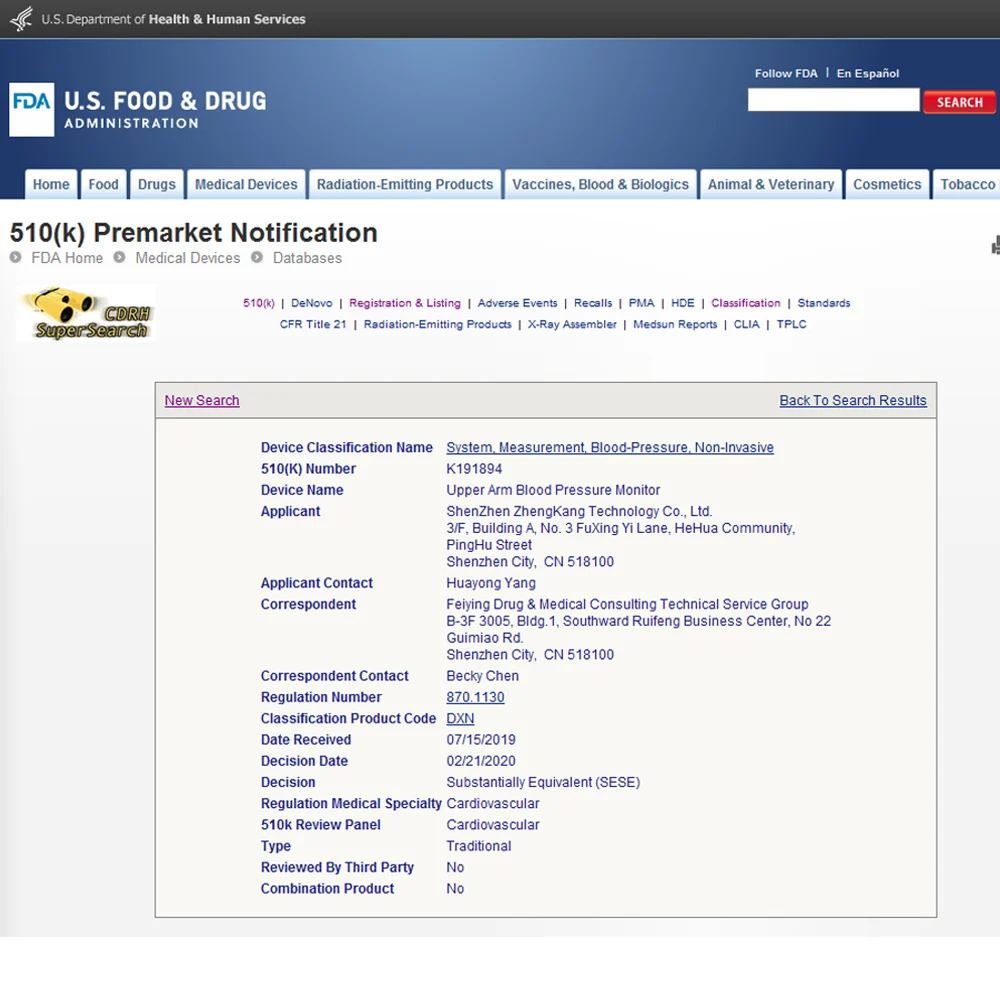The width and height of the screenshot is (1000, 1000).
Task: Open Adverse Events link
Action: (x=517, y=303)
